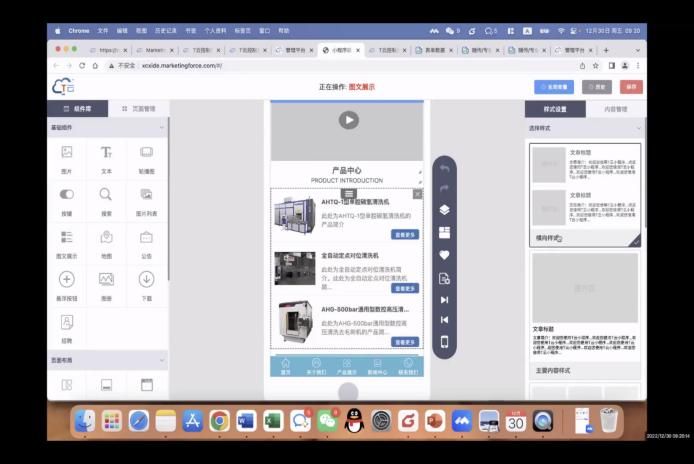The width and height of the screenshot is (694, 464).
Task: Select the 图片 image component
Action: pos(66,157)
